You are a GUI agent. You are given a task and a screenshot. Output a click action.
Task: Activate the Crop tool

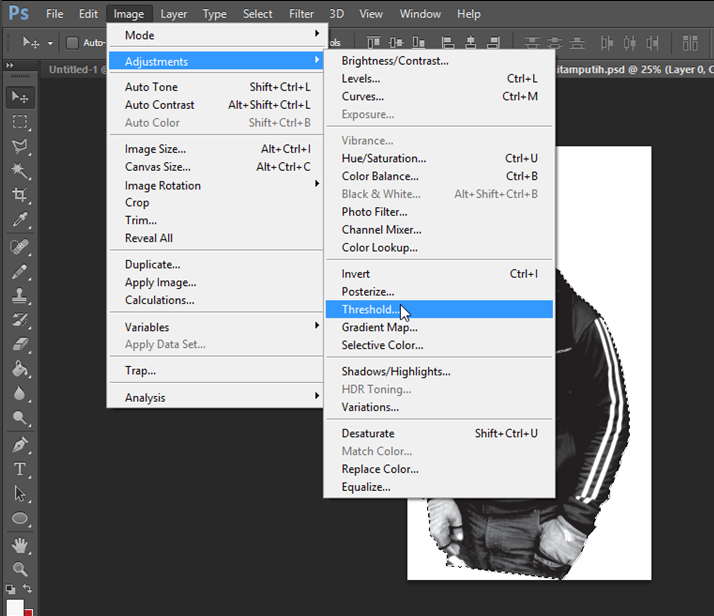pos(20,196)
